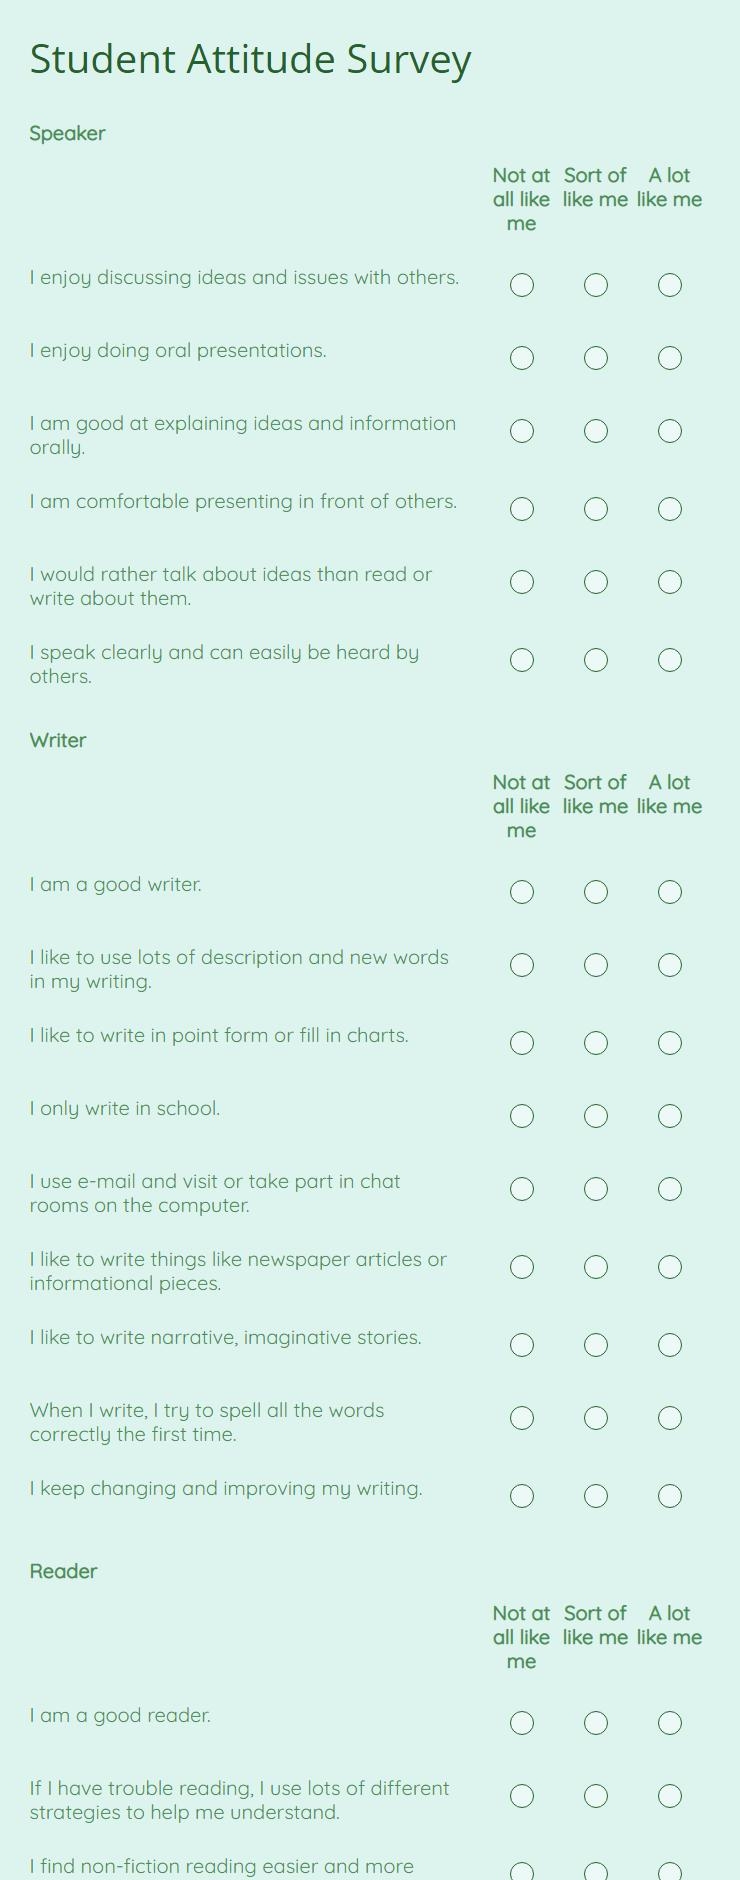Pick "A lot like me" for using e-mail and chat rooms
740x1880 pixels.
[x=669, y=1189]
